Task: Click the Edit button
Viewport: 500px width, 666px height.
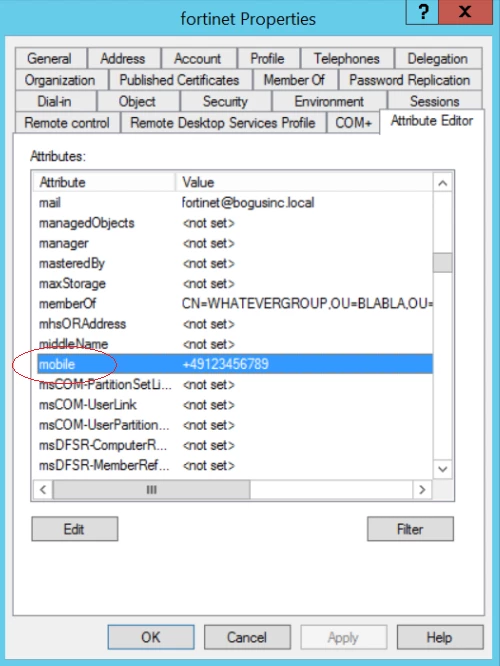Action: pos(75,529)
